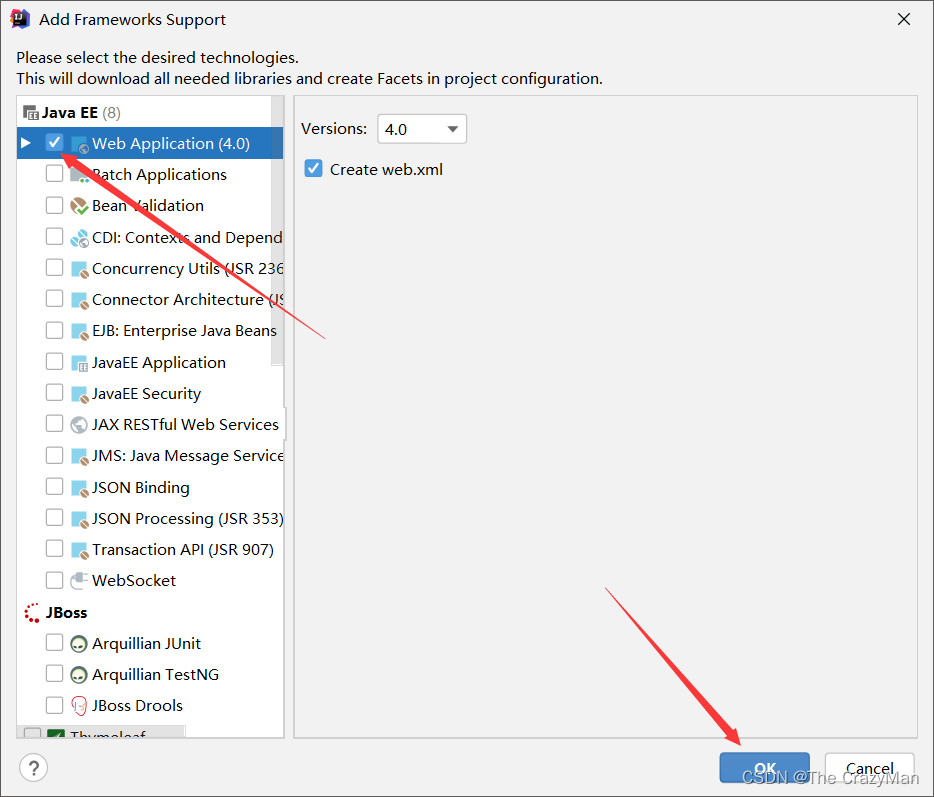
Task: Click the EJB Enterprise Java Beans icon
Action: point(79,331)
